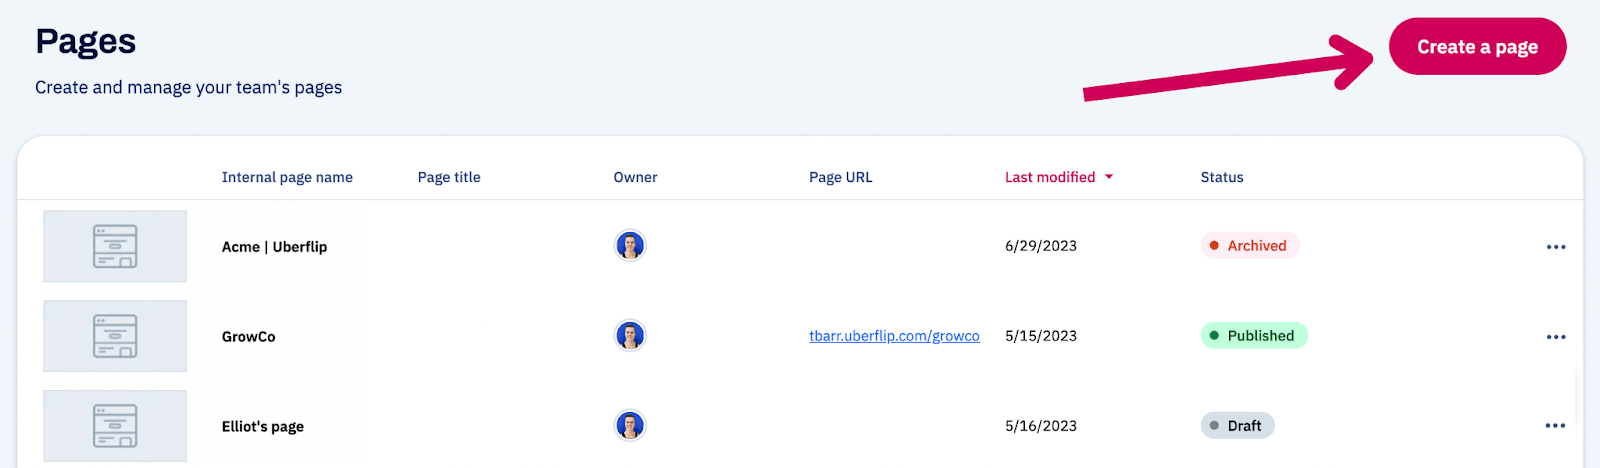Click the Create and manage your team's pages text

(x=188, y=88)
